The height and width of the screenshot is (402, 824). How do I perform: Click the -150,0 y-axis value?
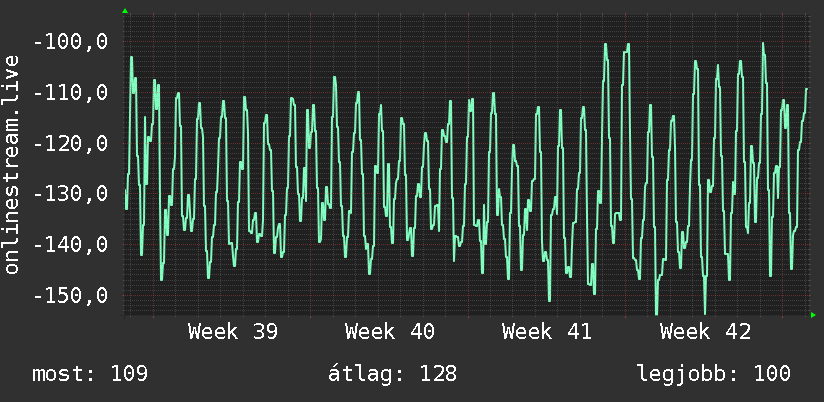tap(70, 295)
